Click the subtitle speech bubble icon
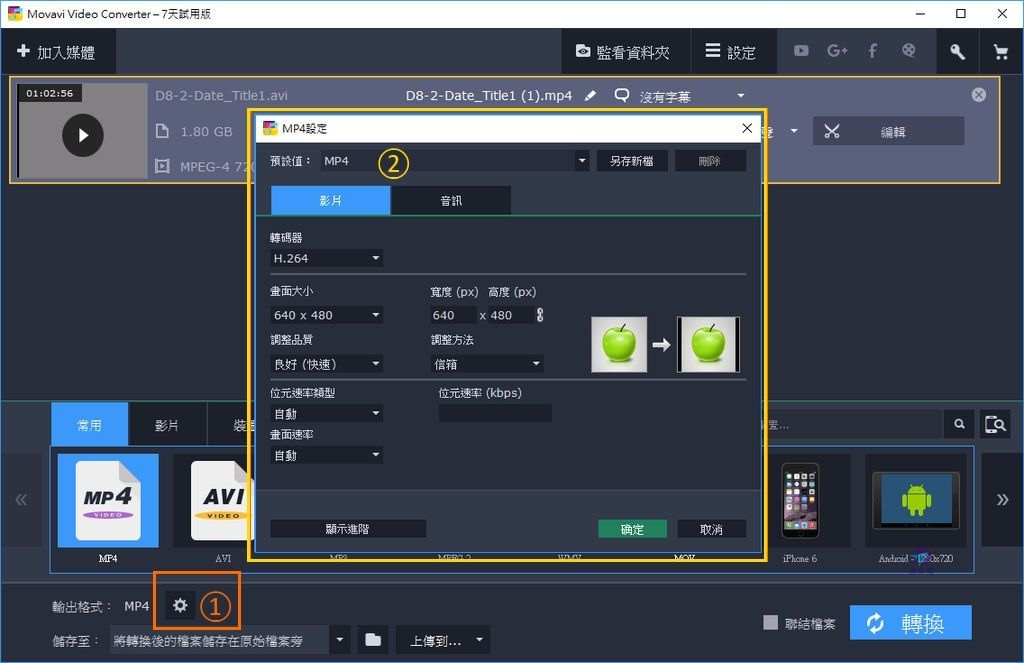 [x=622, y=96]
